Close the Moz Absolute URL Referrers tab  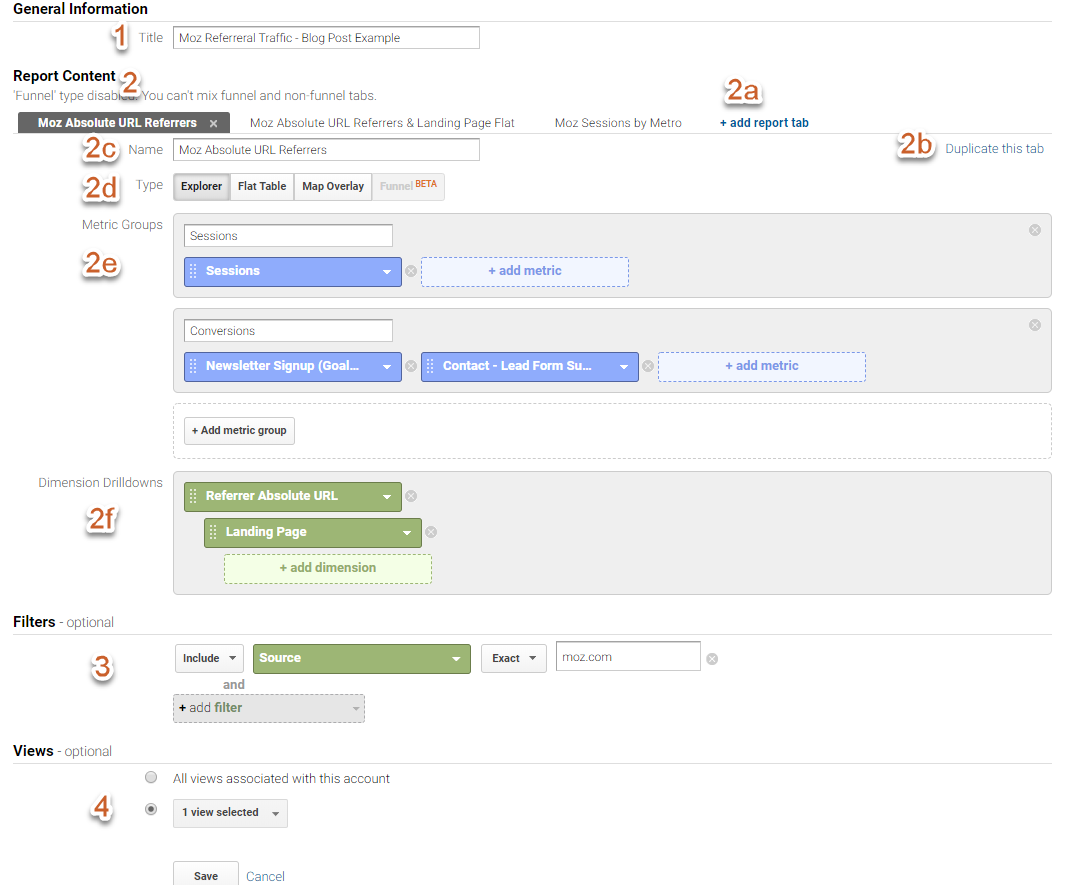(x=213, y=124)
